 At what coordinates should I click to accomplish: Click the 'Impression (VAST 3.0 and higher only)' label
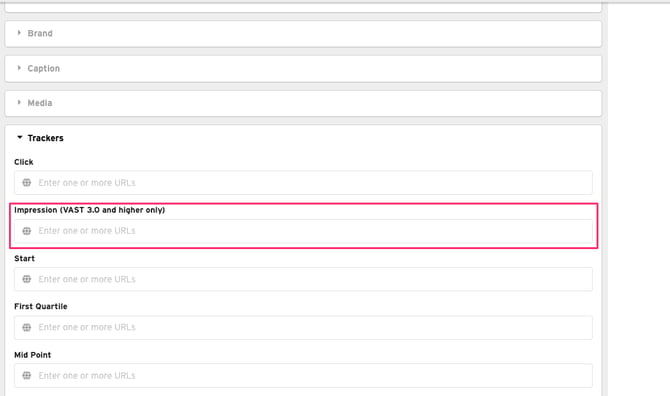tap(90, 210)
